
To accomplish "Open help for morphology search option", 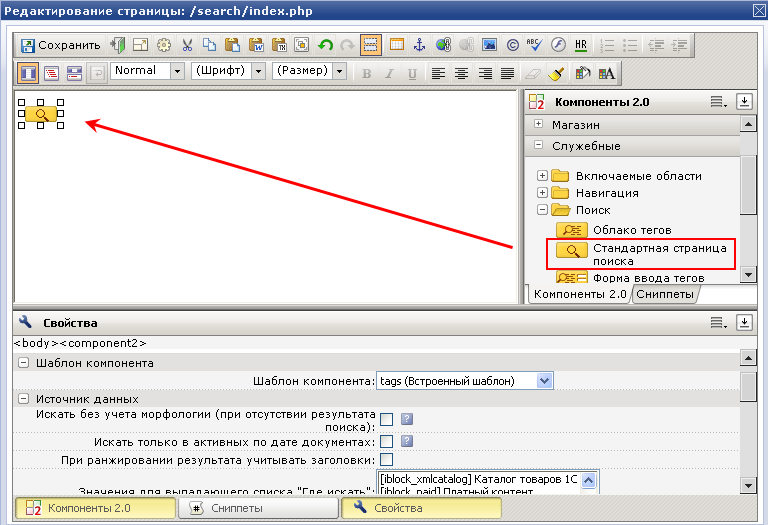I will pos(407,419).
